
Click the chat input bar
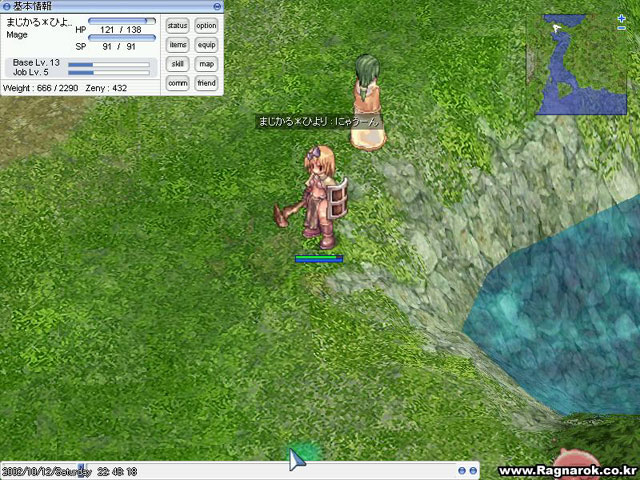click(x=239, y=471)
